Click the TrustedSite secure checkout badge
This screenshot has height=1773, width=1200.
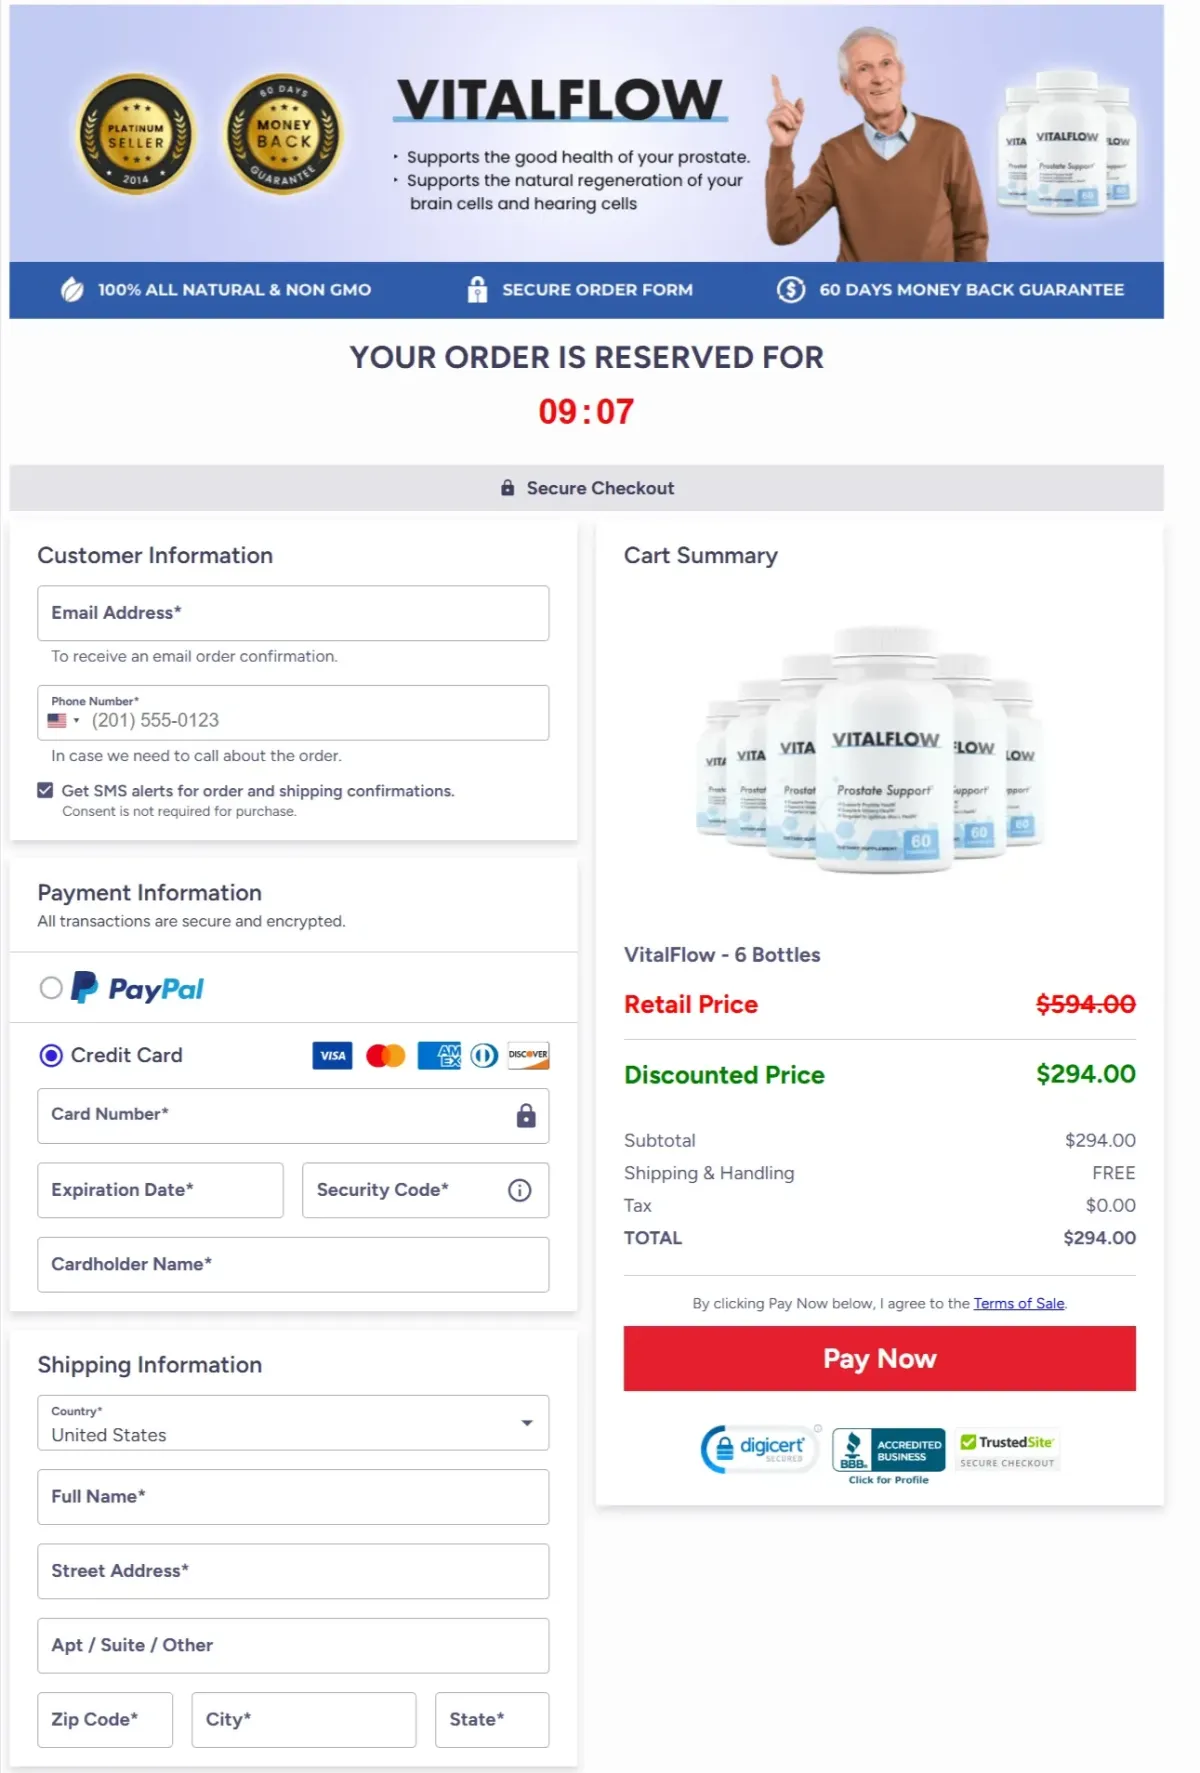[x=1007, y=1450]
